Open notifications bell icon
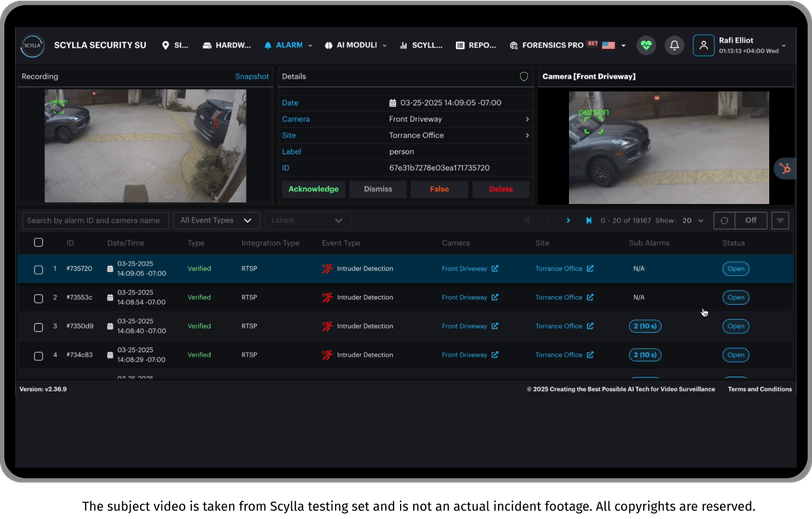The height and width of the screenshot is (519, 812). [x=674, y=46]
